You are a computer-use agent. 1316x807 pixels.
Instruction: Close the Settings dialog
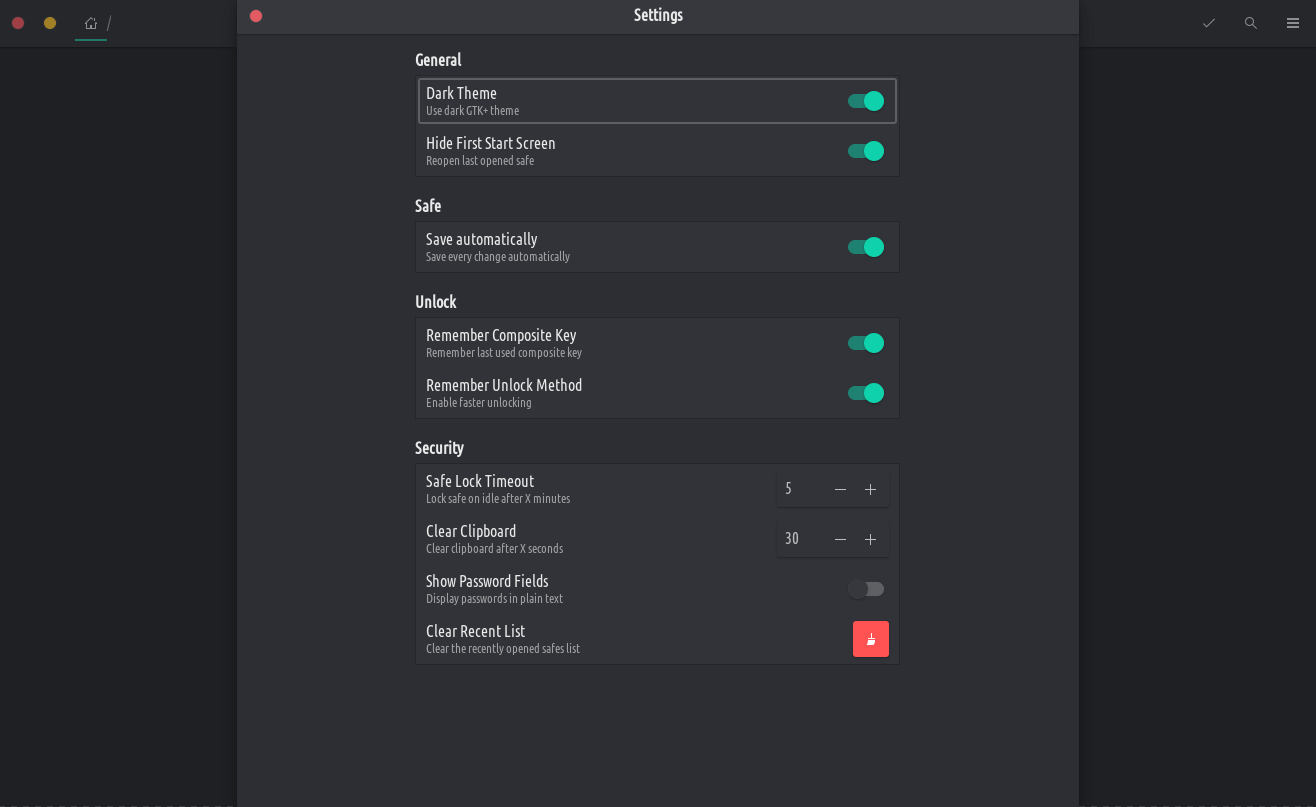click(x=256, y=16)
